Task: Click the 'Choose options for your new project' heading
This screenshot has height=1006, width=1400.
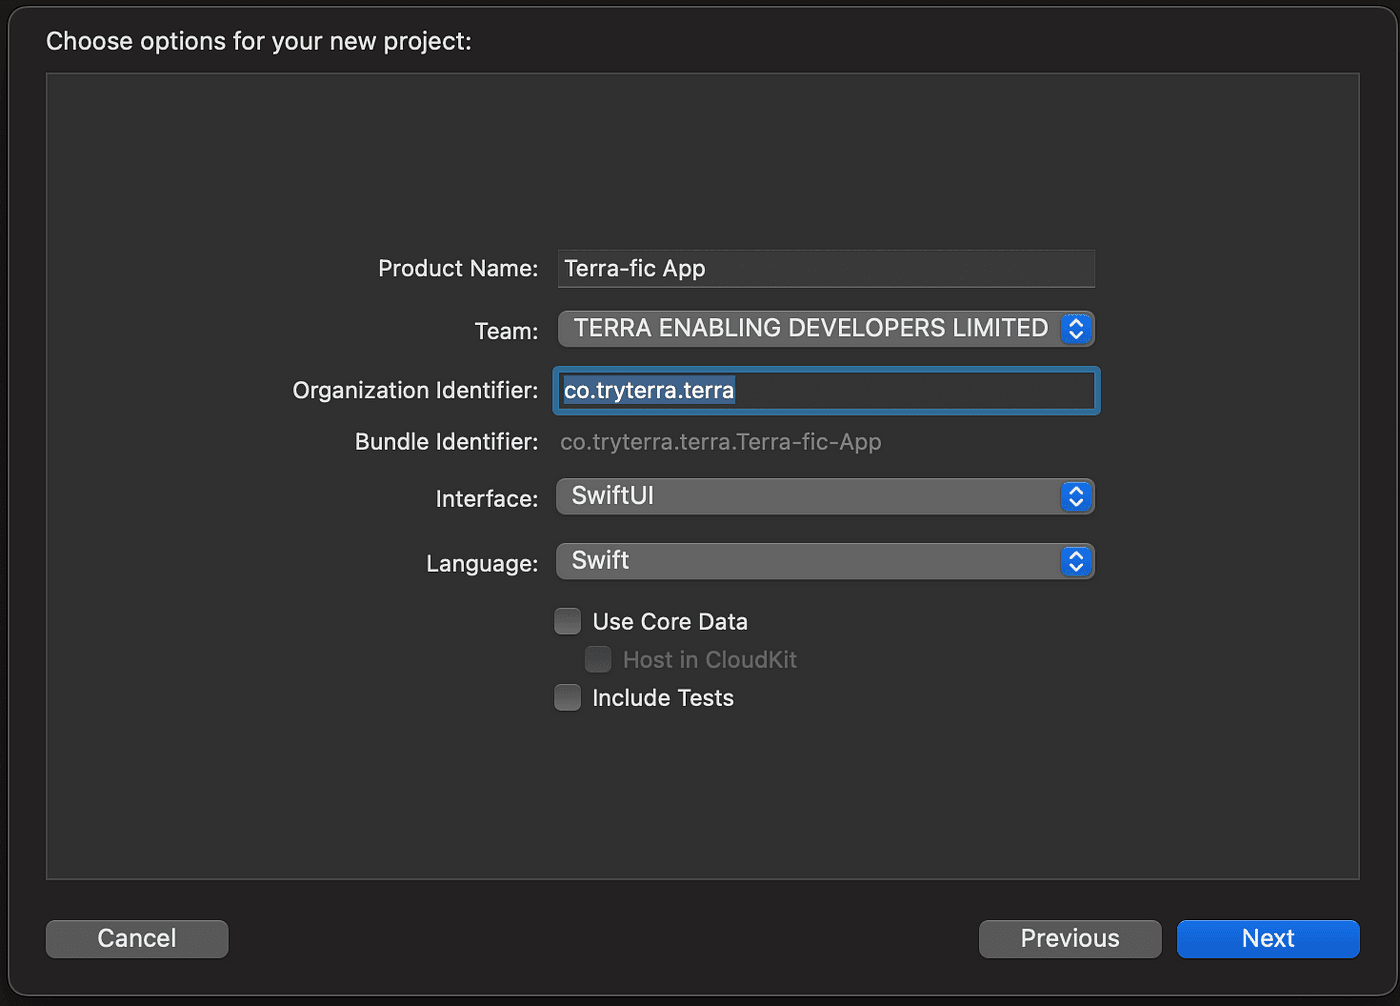Action: [259, 41]
